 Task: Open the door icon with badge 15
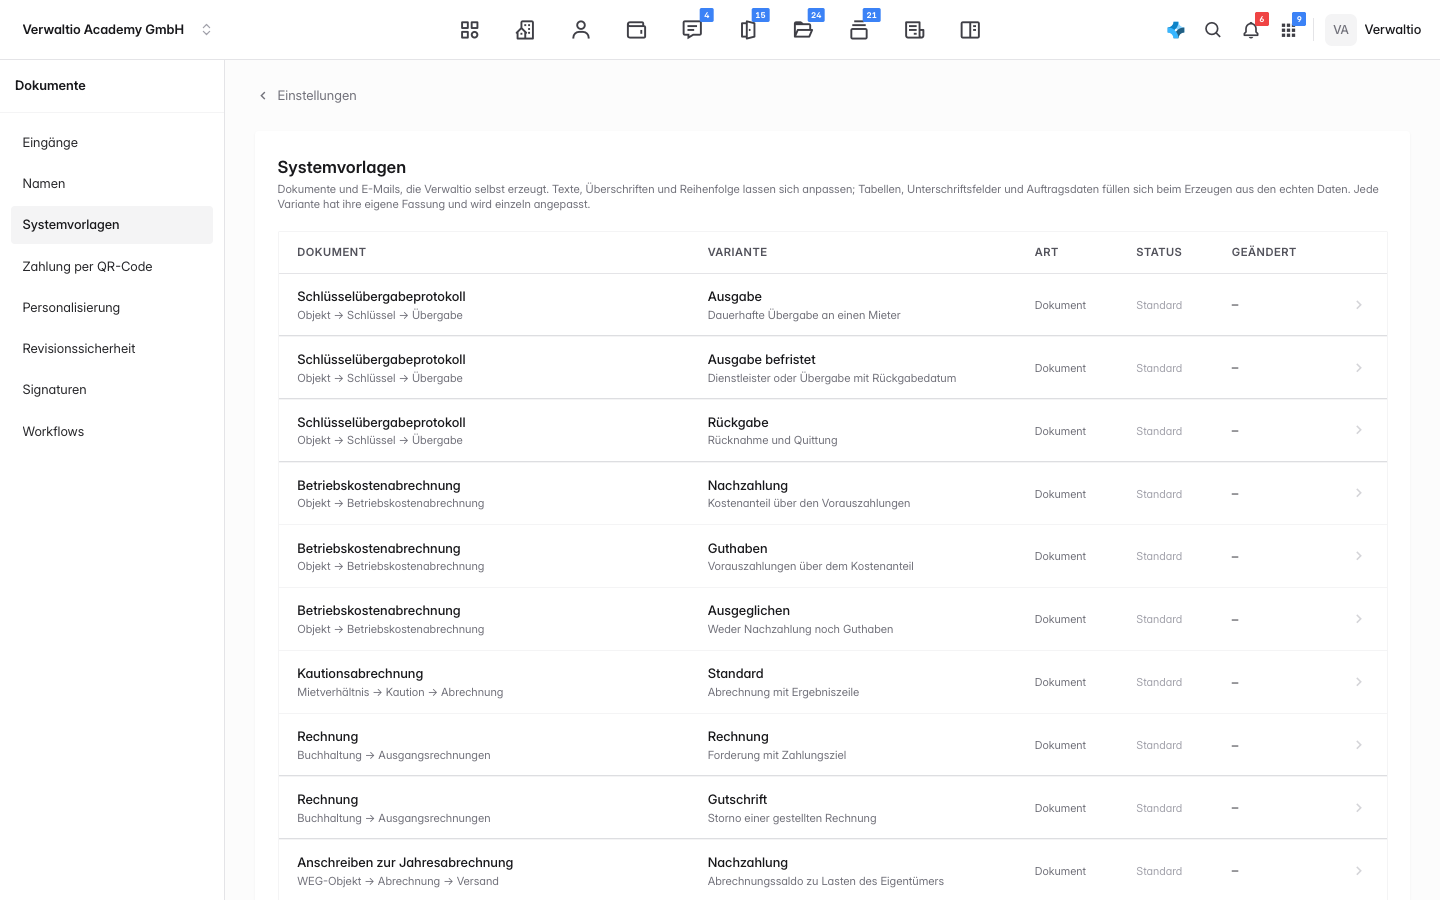[x=748, y=30]
